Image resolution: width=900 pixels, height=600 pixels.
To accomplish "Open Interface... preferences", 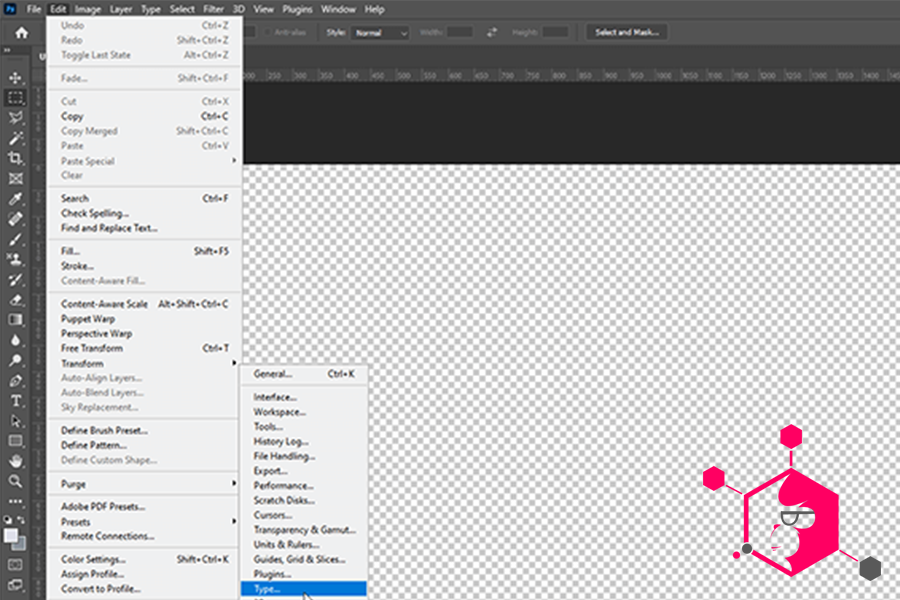I will (x=304, y=397).
